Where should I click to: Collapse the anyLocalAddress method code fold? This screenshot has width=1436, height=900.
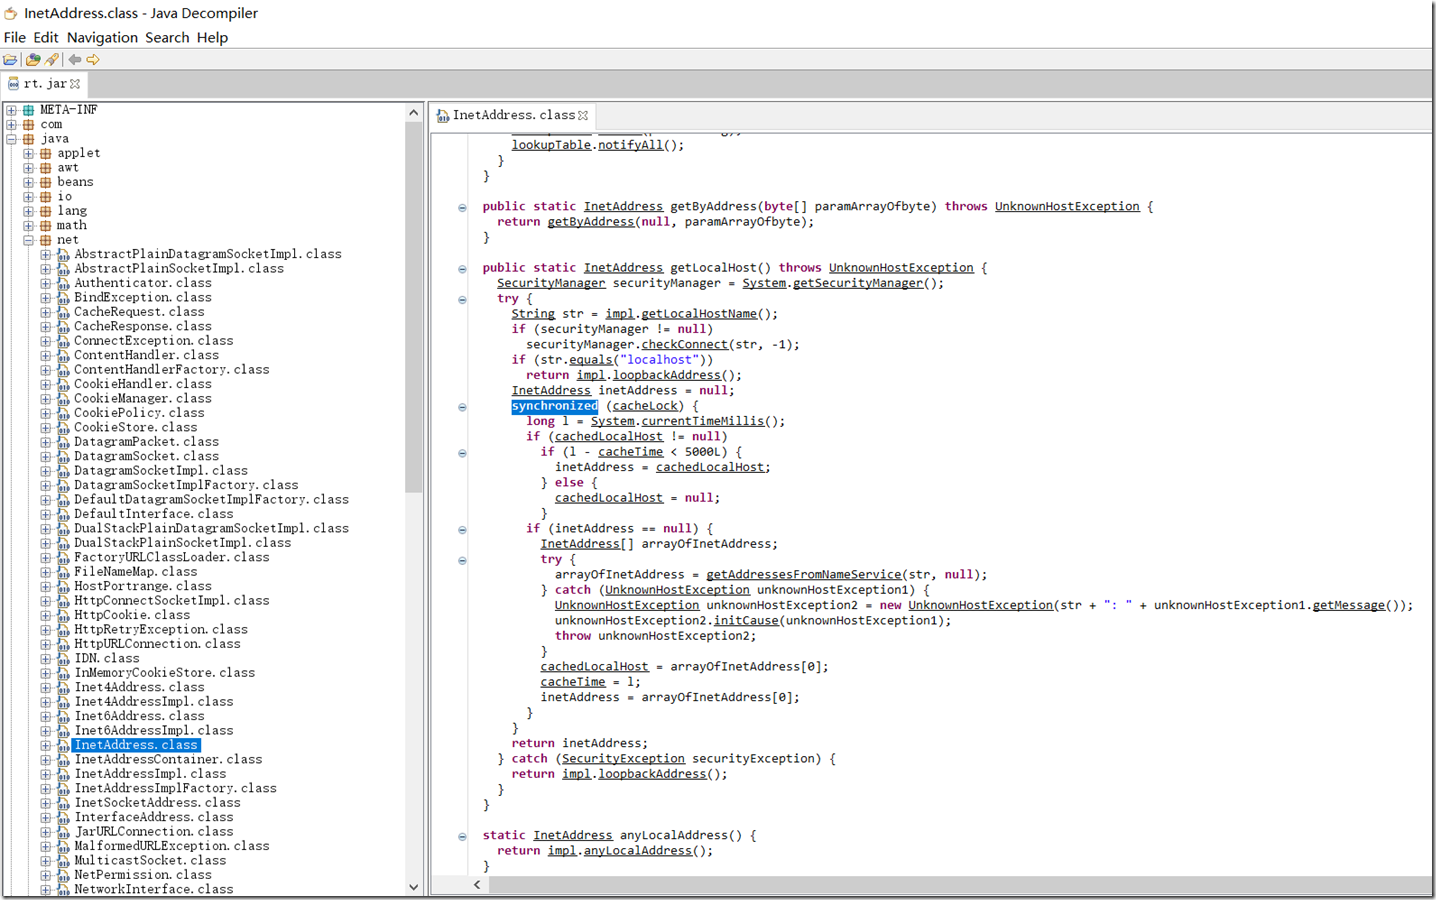coord(462,837)
